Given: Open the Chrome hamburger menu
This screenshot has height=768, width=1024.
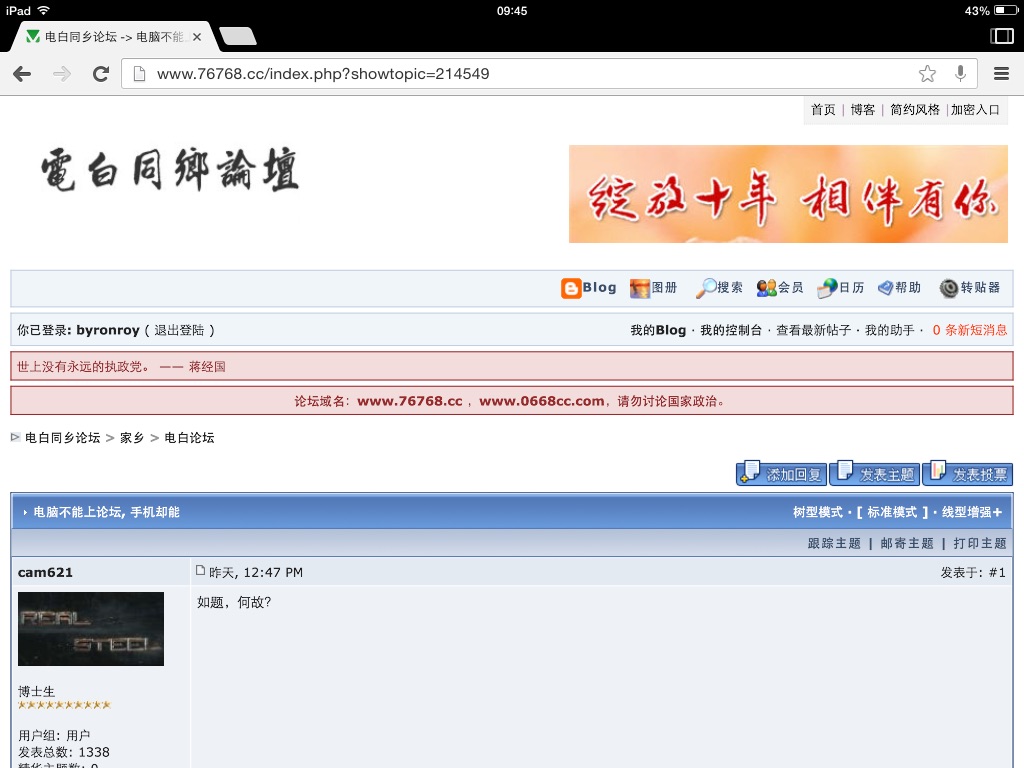Looking at the screenshot, I should (x=1001, y=74).
